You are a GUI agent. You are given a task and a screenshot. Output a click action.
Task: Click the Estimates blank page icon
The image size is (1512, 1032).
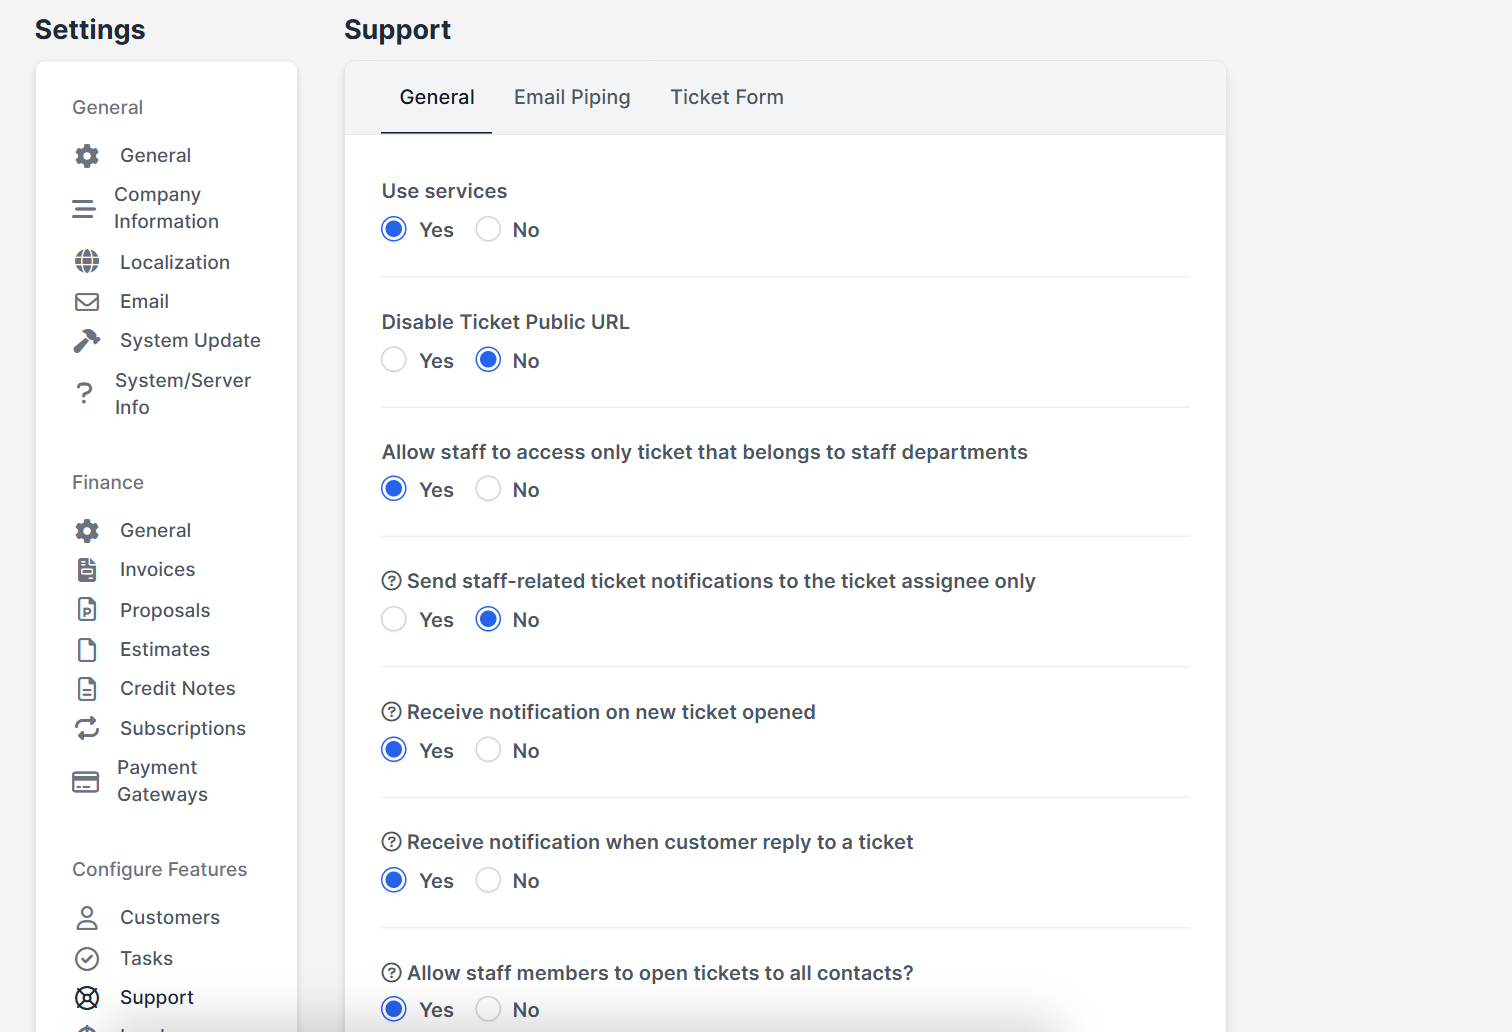[87, 650]
